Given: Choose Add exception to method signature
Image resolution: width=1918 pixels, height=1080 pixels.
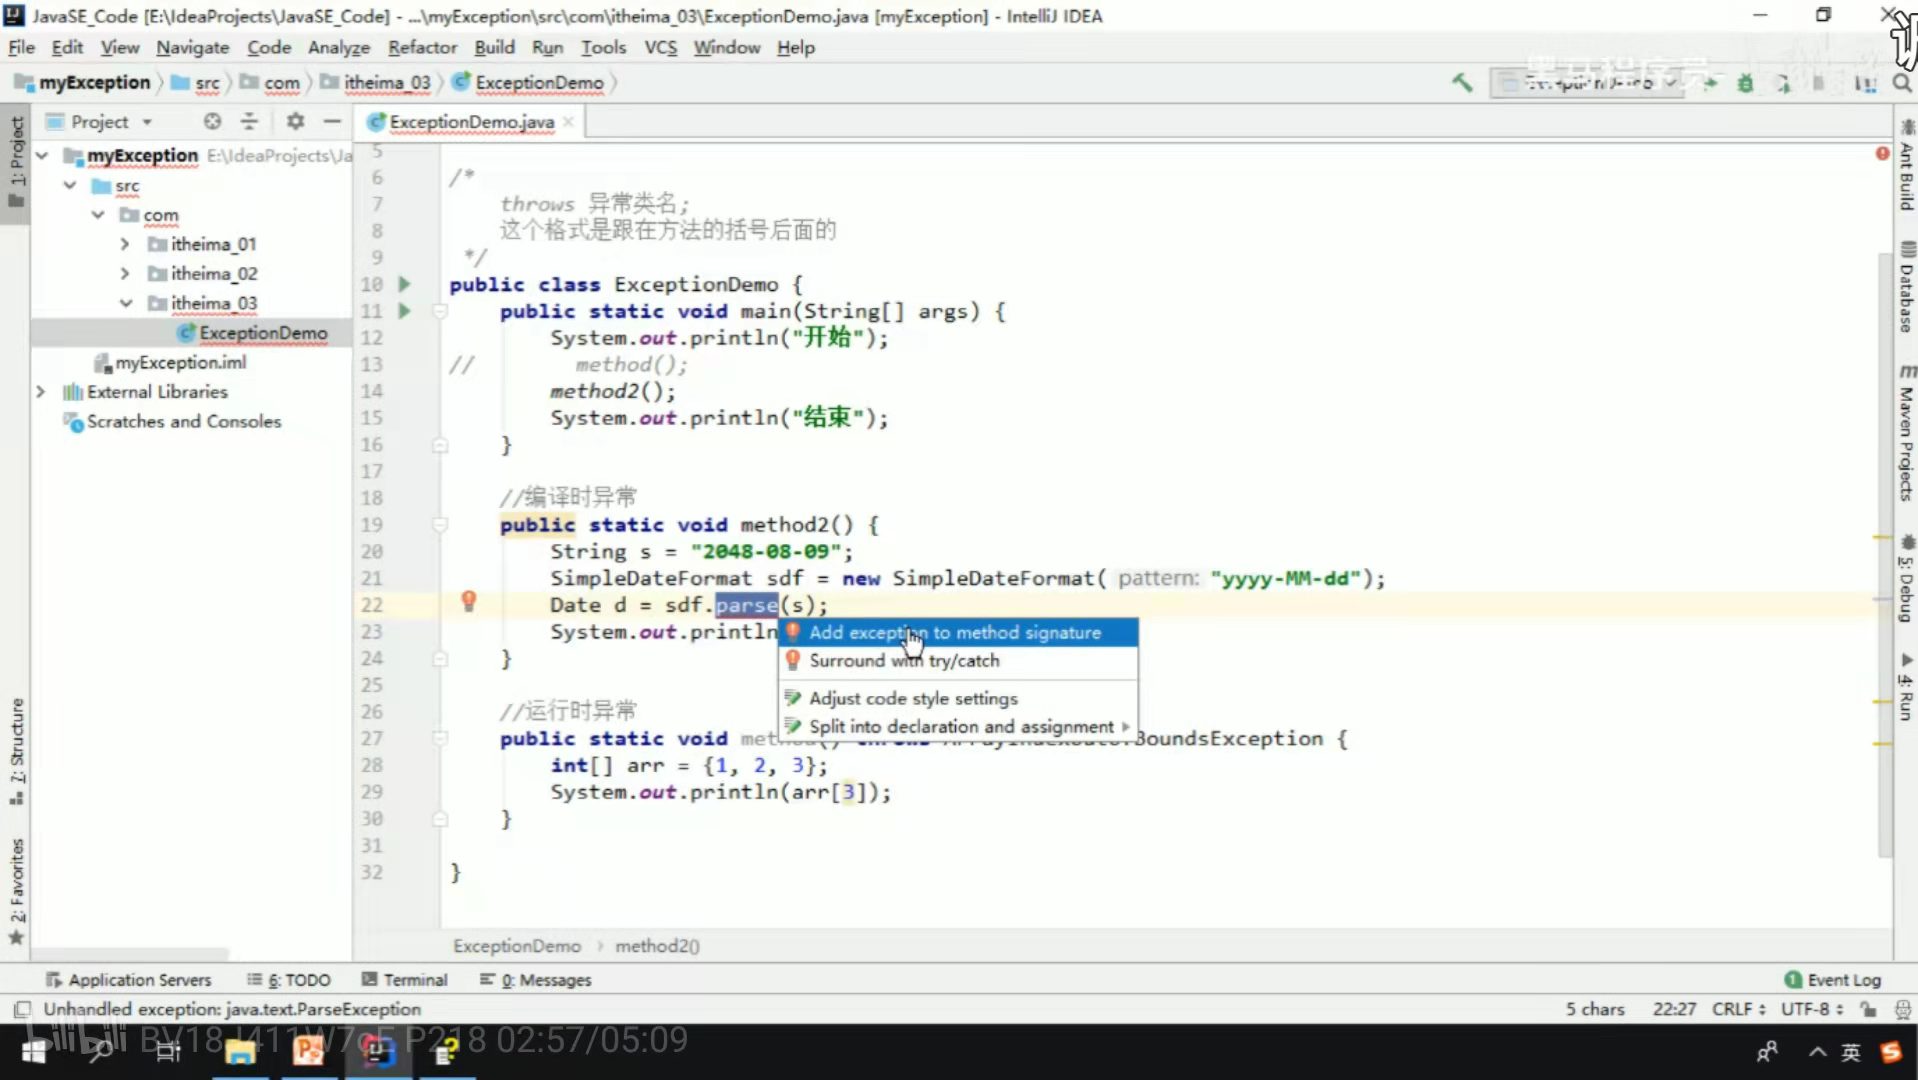Looking at the screenshot, I should pyautogui.click(x=955, y=632).
